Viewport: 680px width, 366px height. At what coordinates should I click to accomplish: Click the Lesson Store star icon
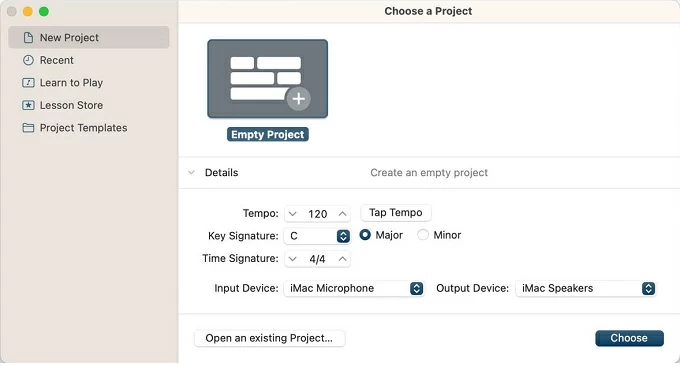(28, 105)
